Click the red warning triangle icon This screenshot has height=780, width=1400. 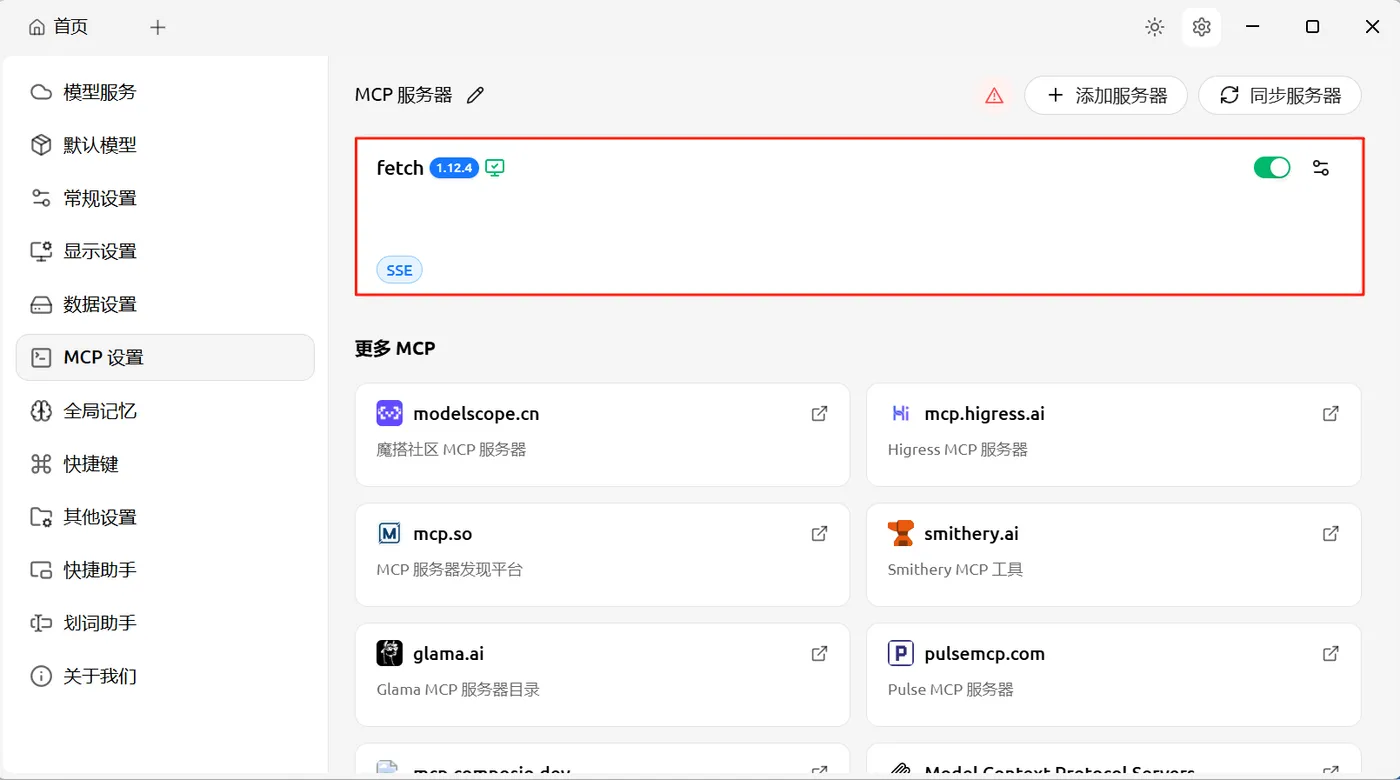[994, 96]
